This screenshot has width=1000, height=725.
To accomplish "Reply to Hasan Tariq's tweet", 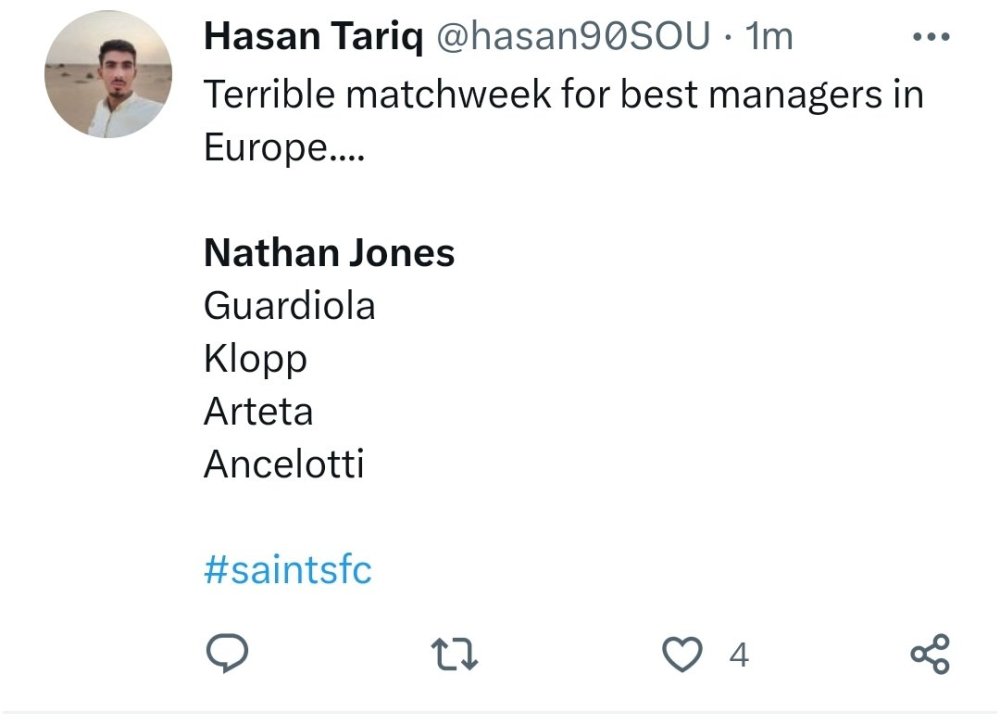I will pyautogui.click(x=226, y=655).
